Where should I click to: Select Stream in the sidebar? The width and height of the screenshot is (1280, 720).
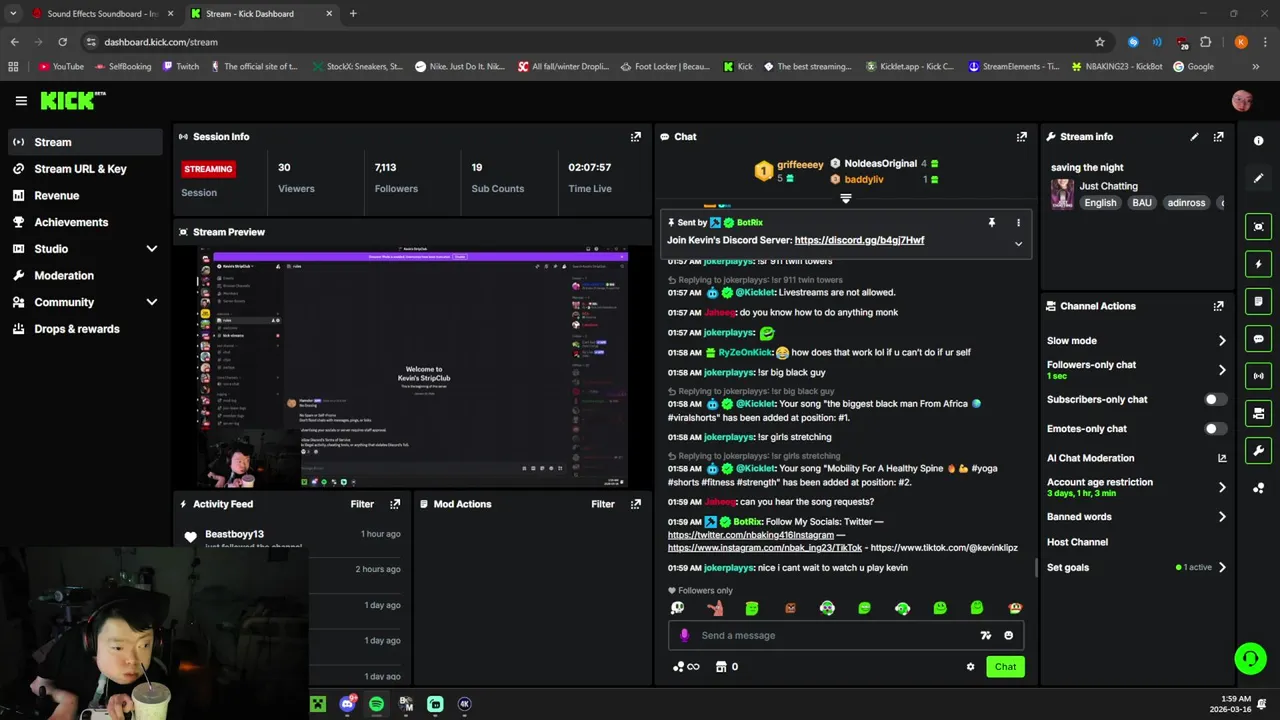point(85,142)
